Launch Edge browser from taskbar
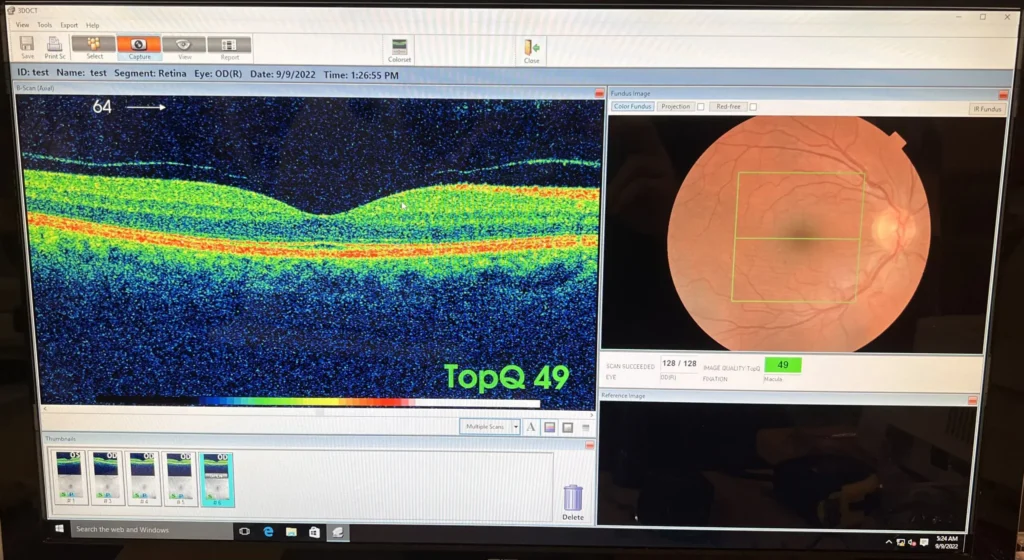This screenshot has height=560, width=1024. 268,532
